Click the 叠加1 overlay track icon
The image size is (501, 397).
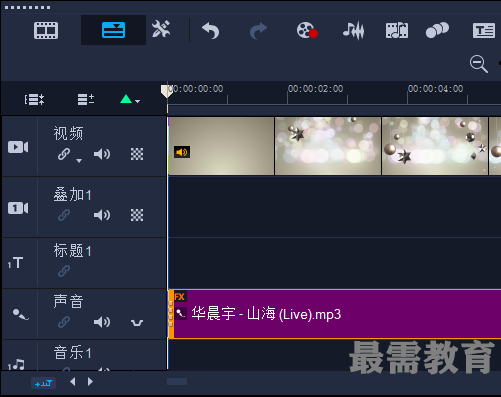tap(18, 208)
